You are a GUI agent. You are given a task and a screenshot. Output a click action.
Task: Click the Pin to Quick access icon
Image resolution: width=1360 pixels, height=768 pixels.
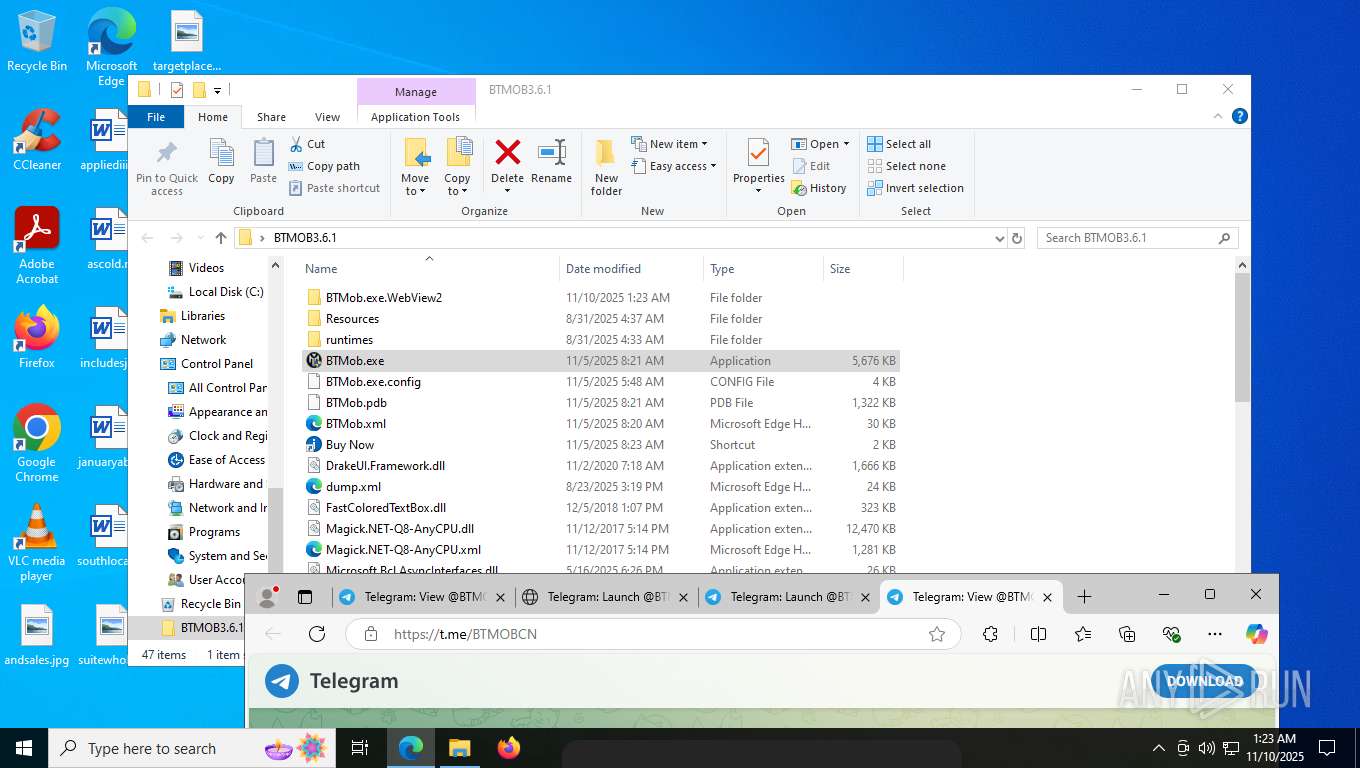(x=167, y=153)
